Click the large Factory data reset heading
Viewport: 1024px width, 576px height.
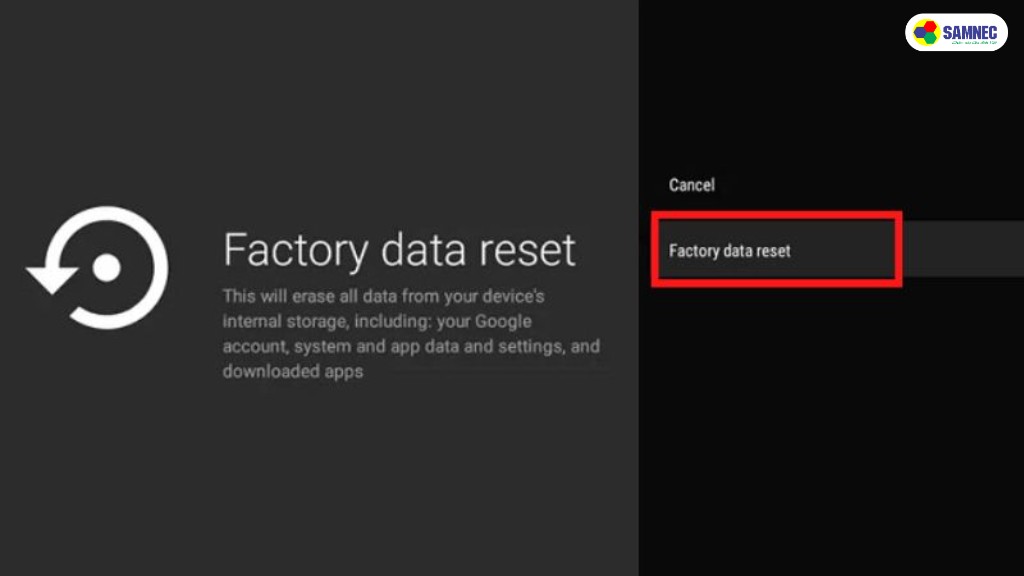(x=399, y=250)
